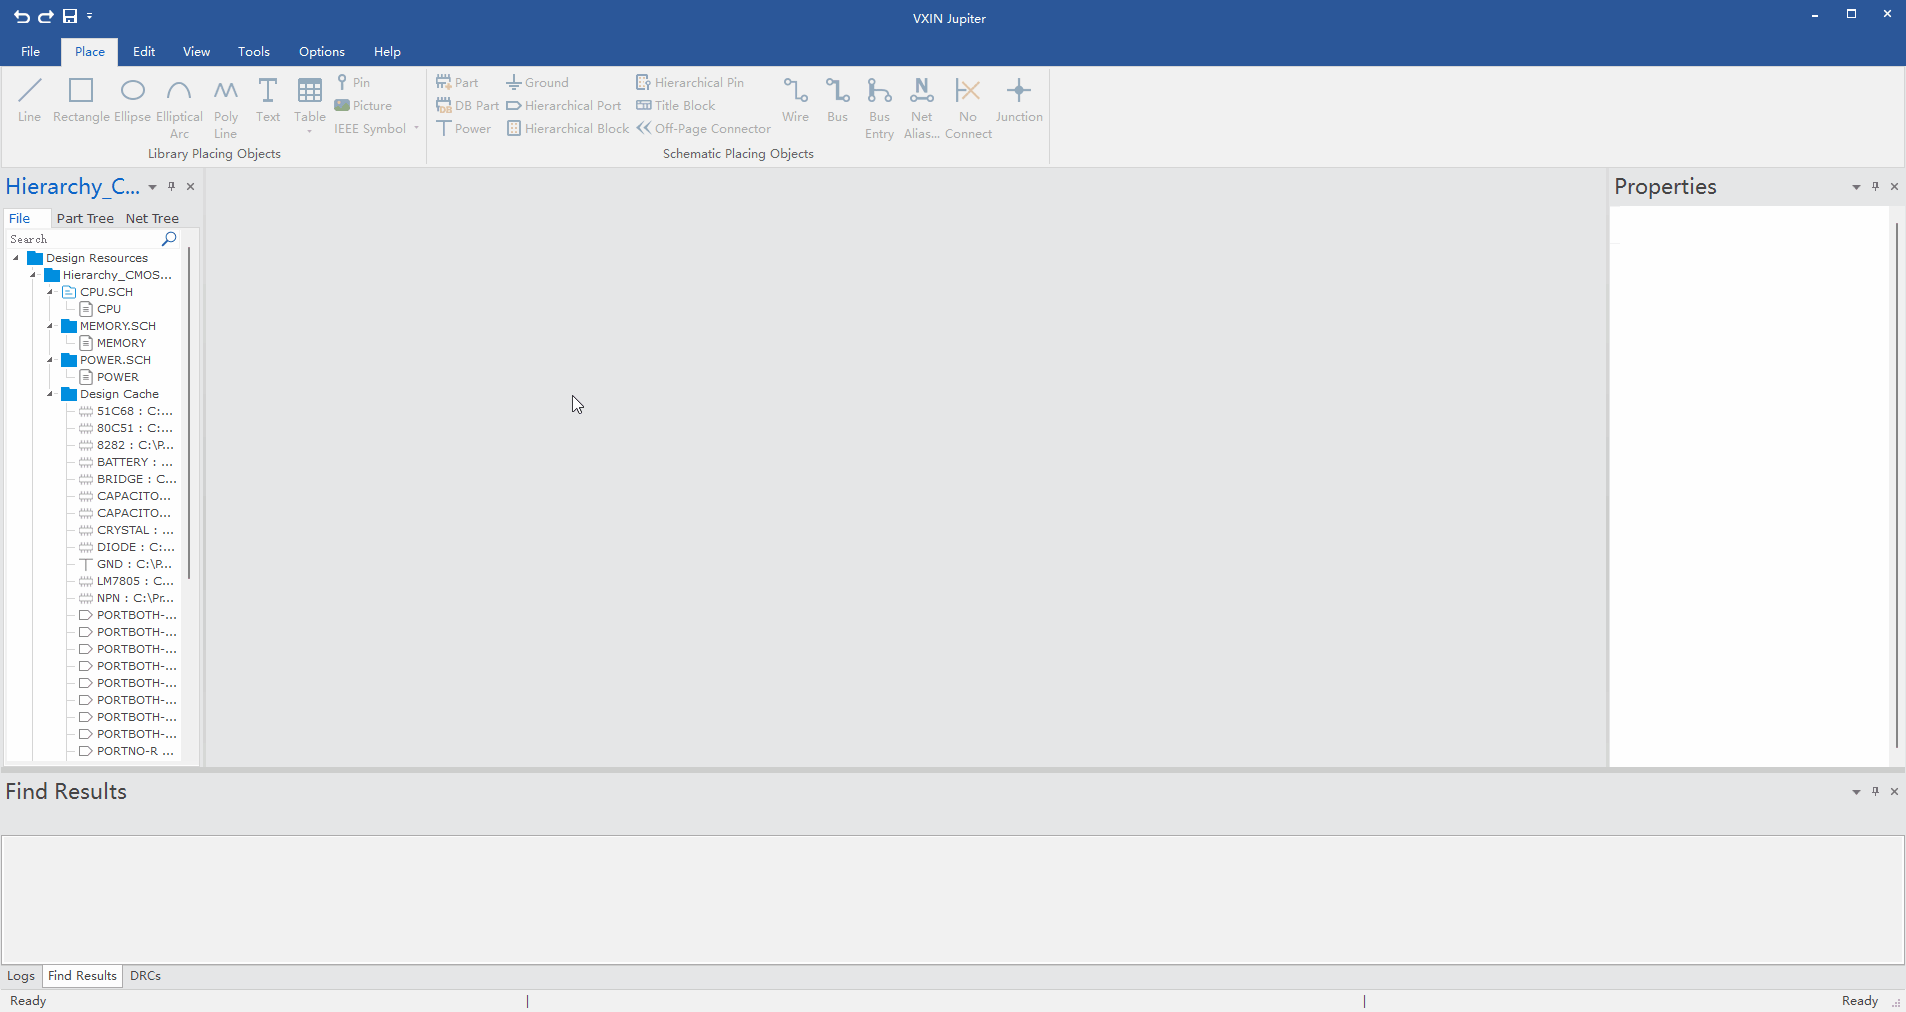Click the hierarchy tree vertical scrollbar
Image resolution: width=1906 pixels, height=1012 pixels.
(189, 412)
